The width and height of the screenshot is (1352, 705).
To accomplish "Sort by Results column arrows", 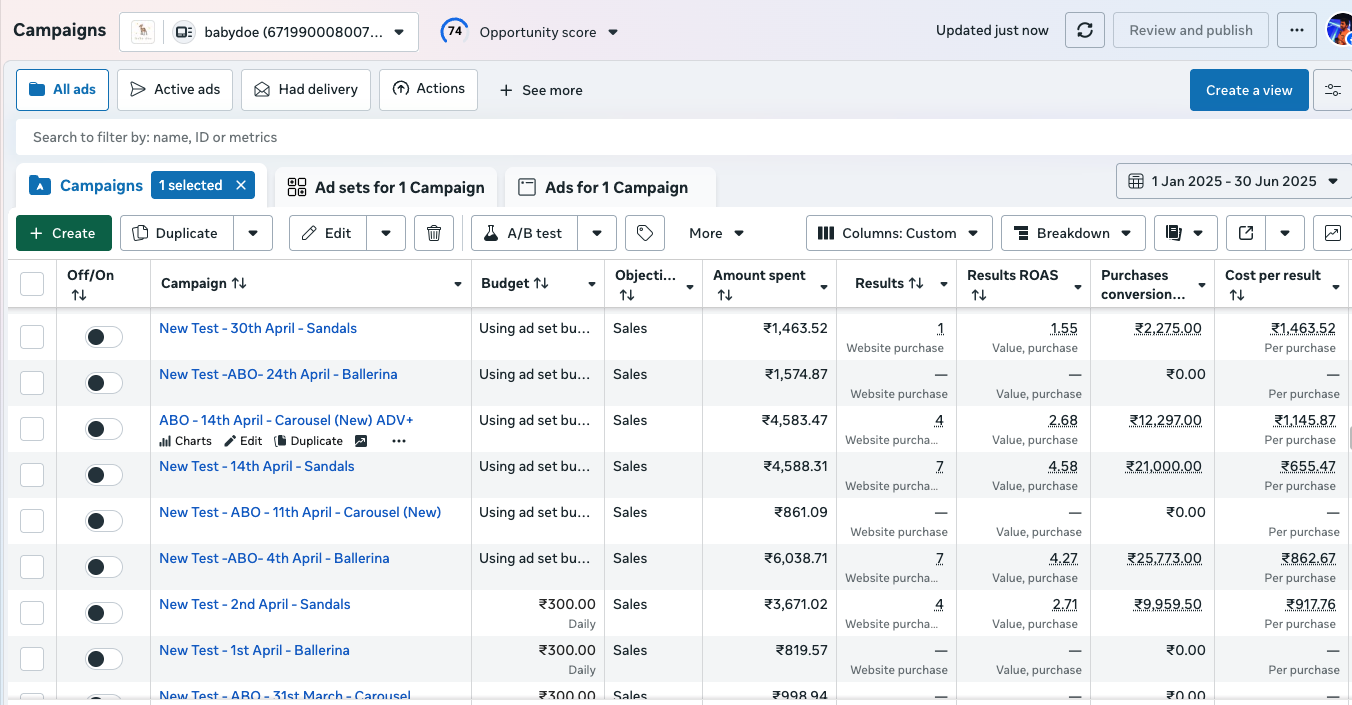I will [x=916, y=284].
